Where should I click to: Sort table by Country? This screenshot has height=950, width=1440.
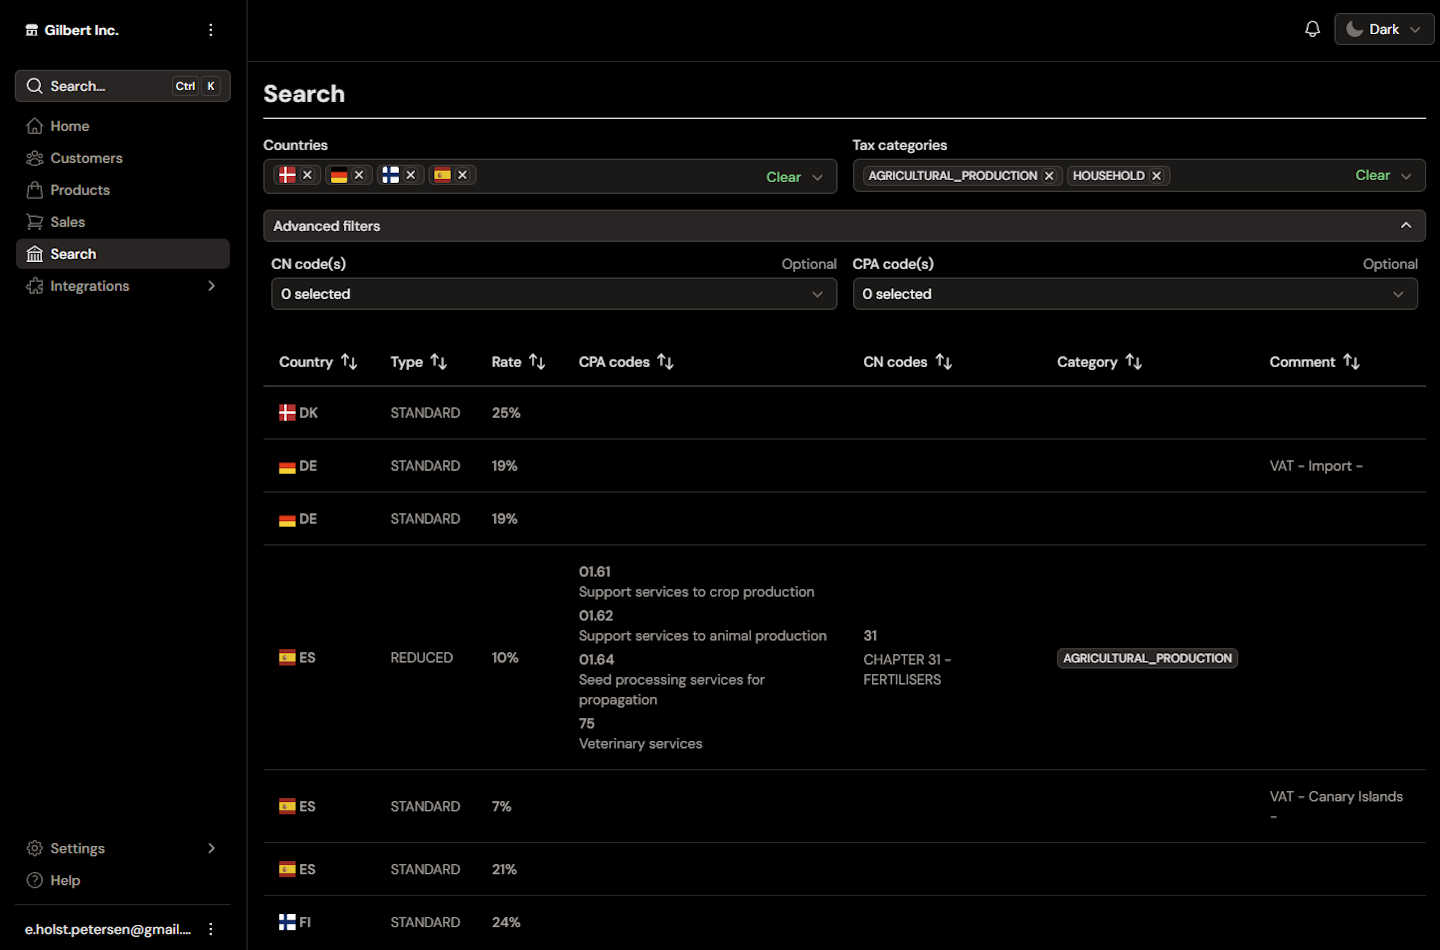tap(318, 362)
